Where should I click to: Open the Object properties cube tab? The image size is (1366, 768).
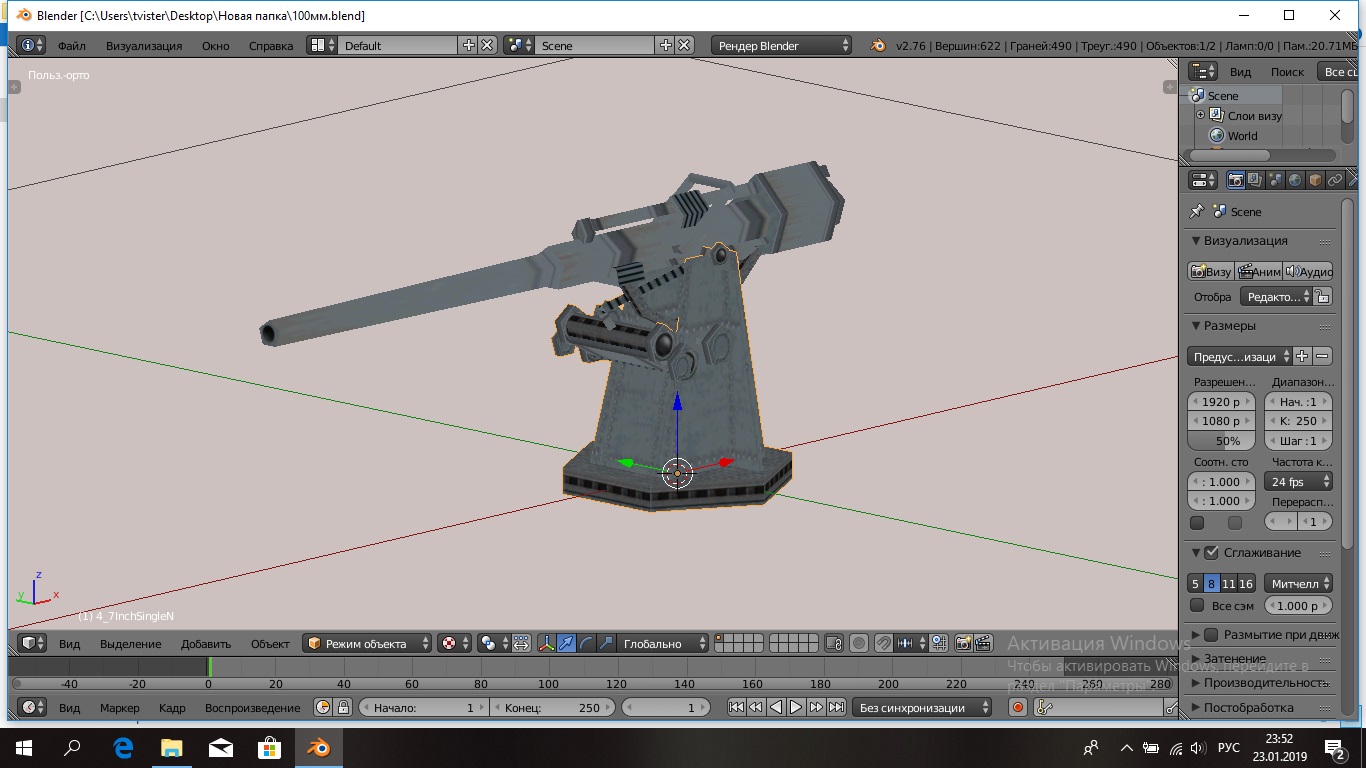(x=1315, y=181)
